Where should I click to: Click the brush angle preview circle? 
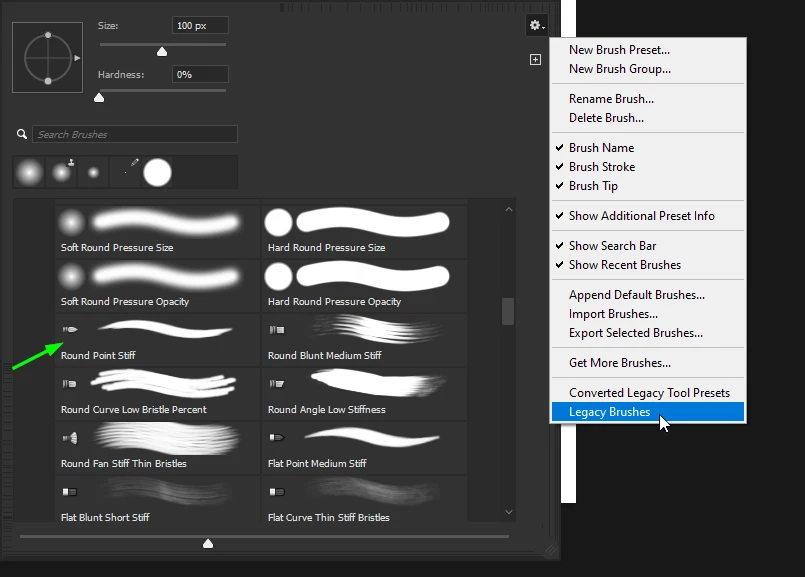click(x=48, y=57)
